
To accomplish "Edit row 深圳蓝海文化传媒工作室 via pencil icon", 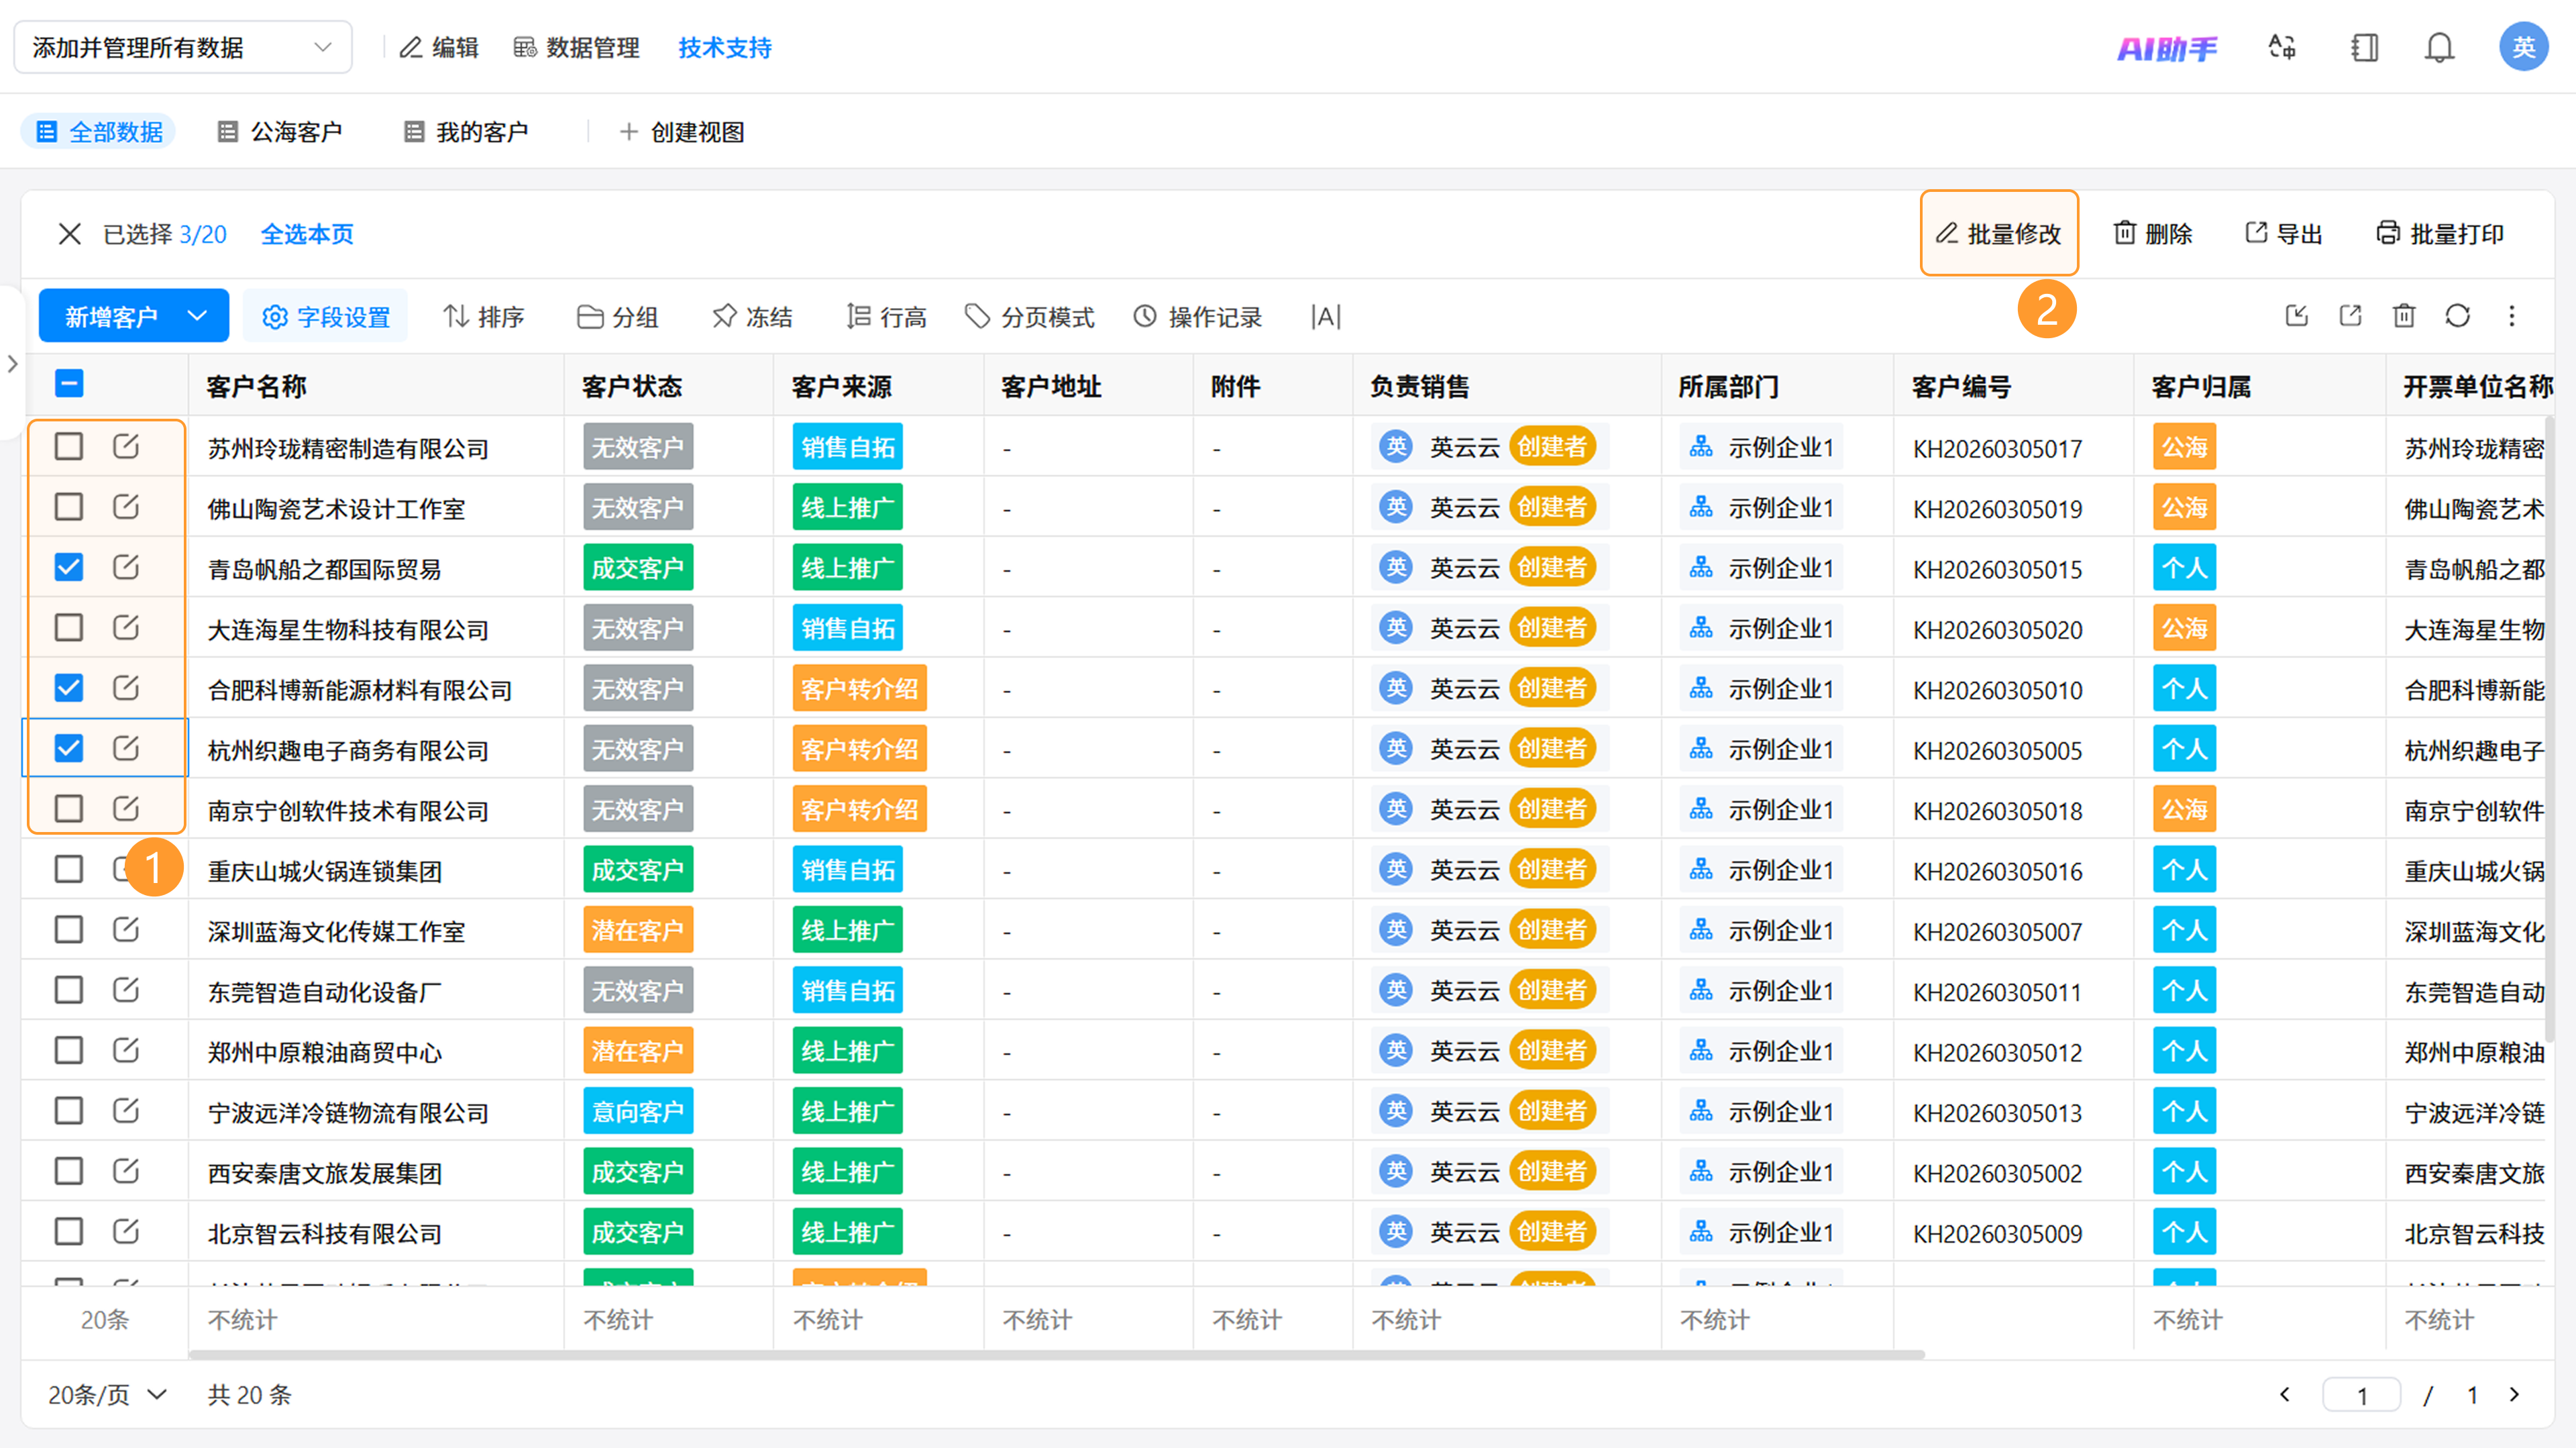I will (x=126, y=929).
